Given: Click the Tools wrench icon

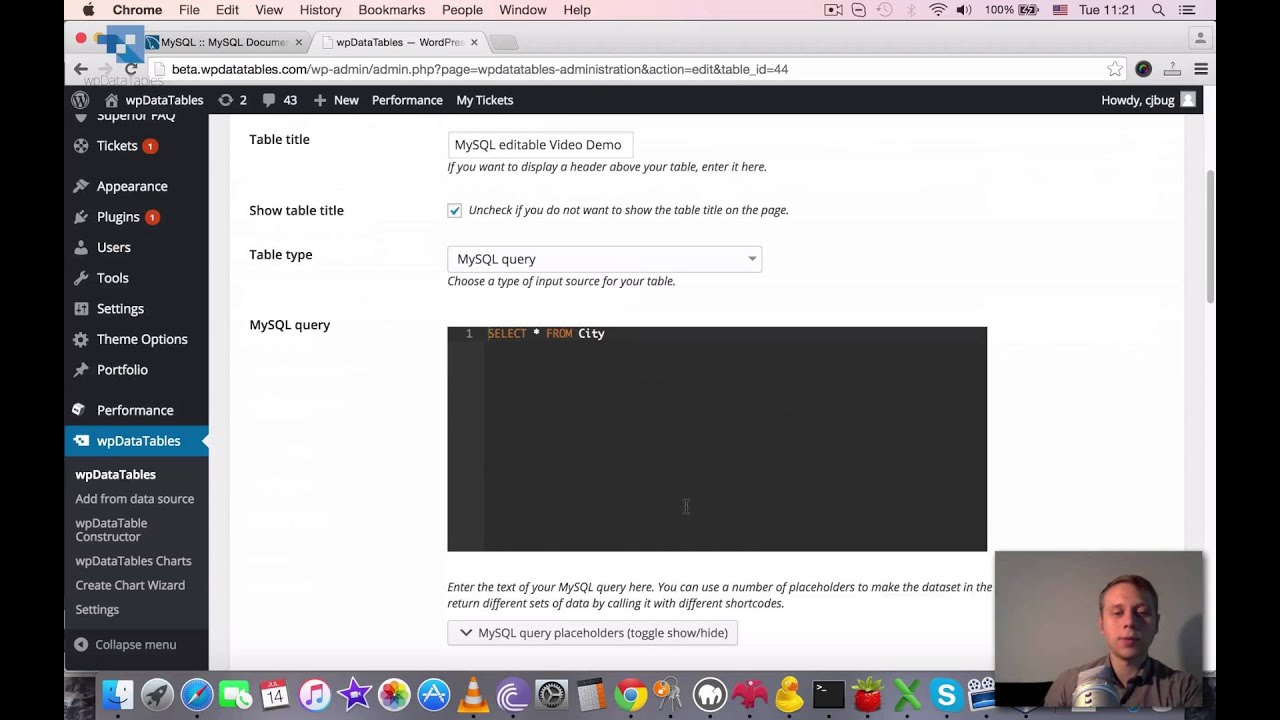Looking at the screenshot, I should [x=81, y=278].
